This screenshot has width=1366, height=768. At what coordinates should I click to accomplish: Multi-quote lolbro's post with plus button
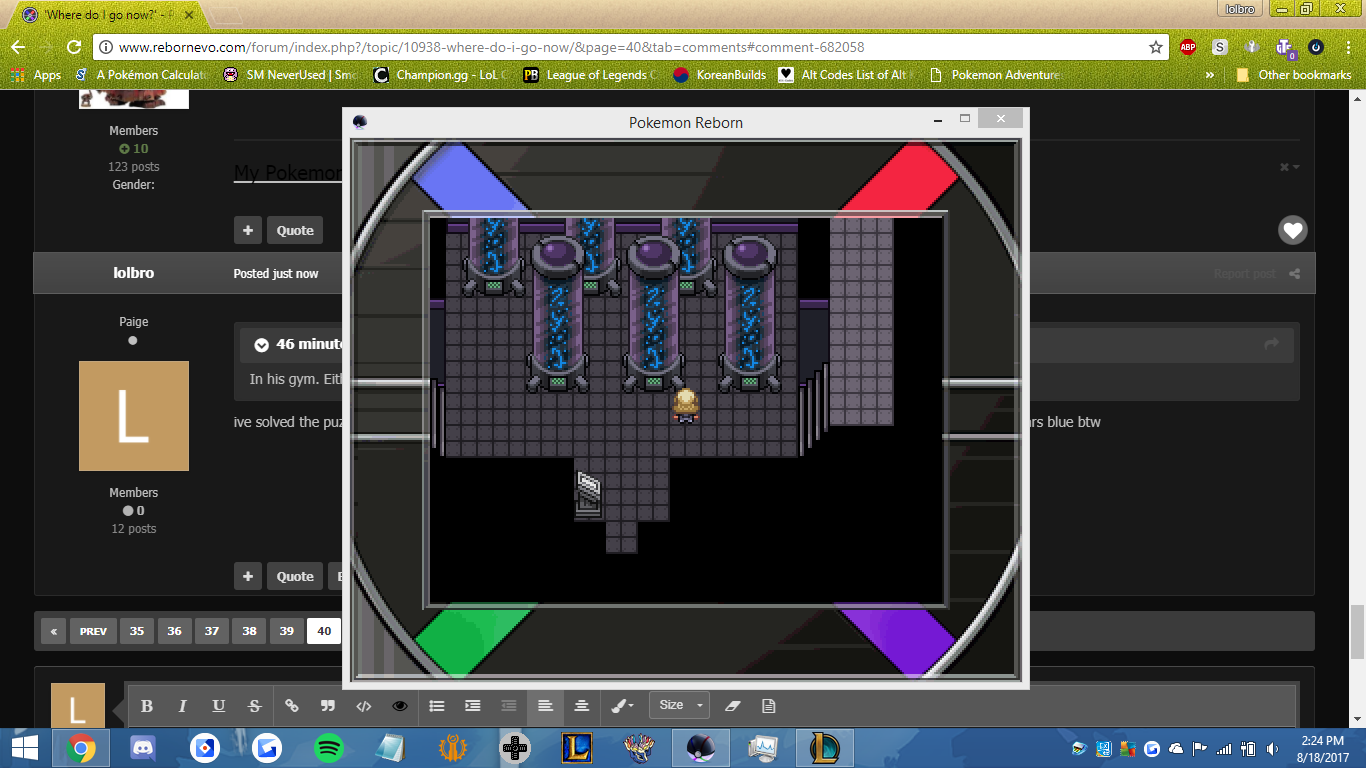click(x=248, y=576)
